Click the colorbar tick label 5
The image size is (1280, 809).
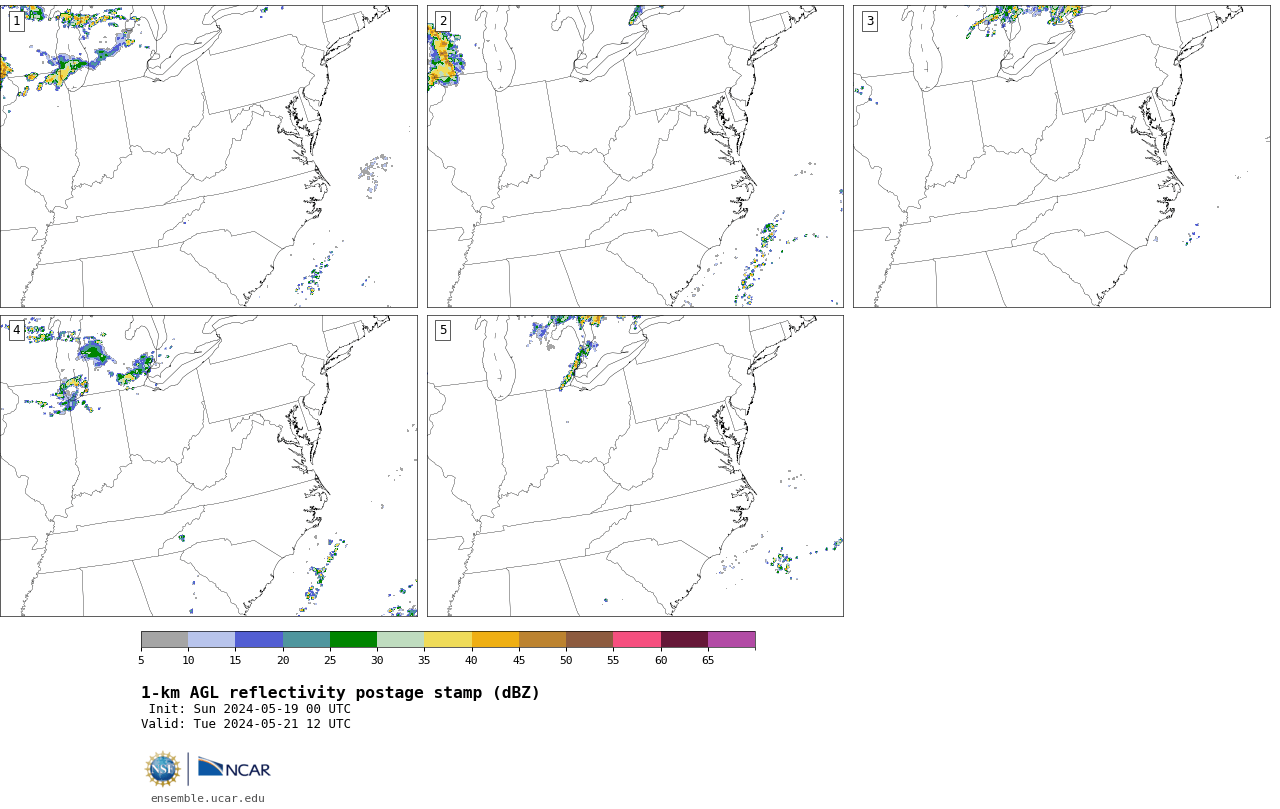141,660
